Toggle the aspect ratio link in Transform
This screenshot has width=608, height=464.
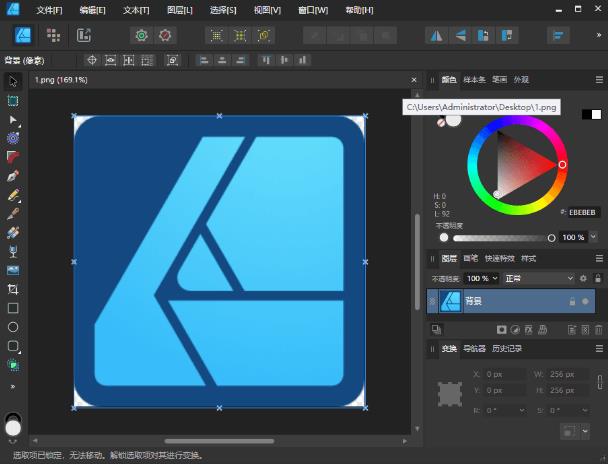click(599, 382)
